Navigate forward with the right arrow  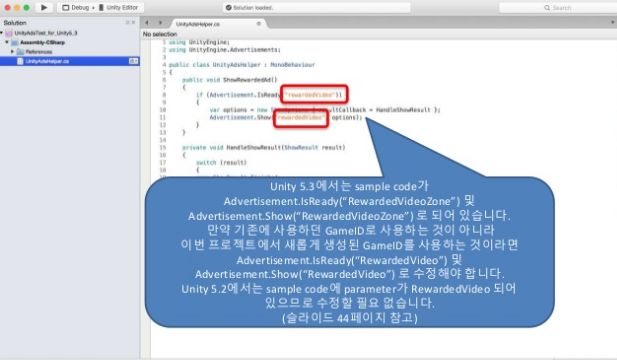pos(160,23)
